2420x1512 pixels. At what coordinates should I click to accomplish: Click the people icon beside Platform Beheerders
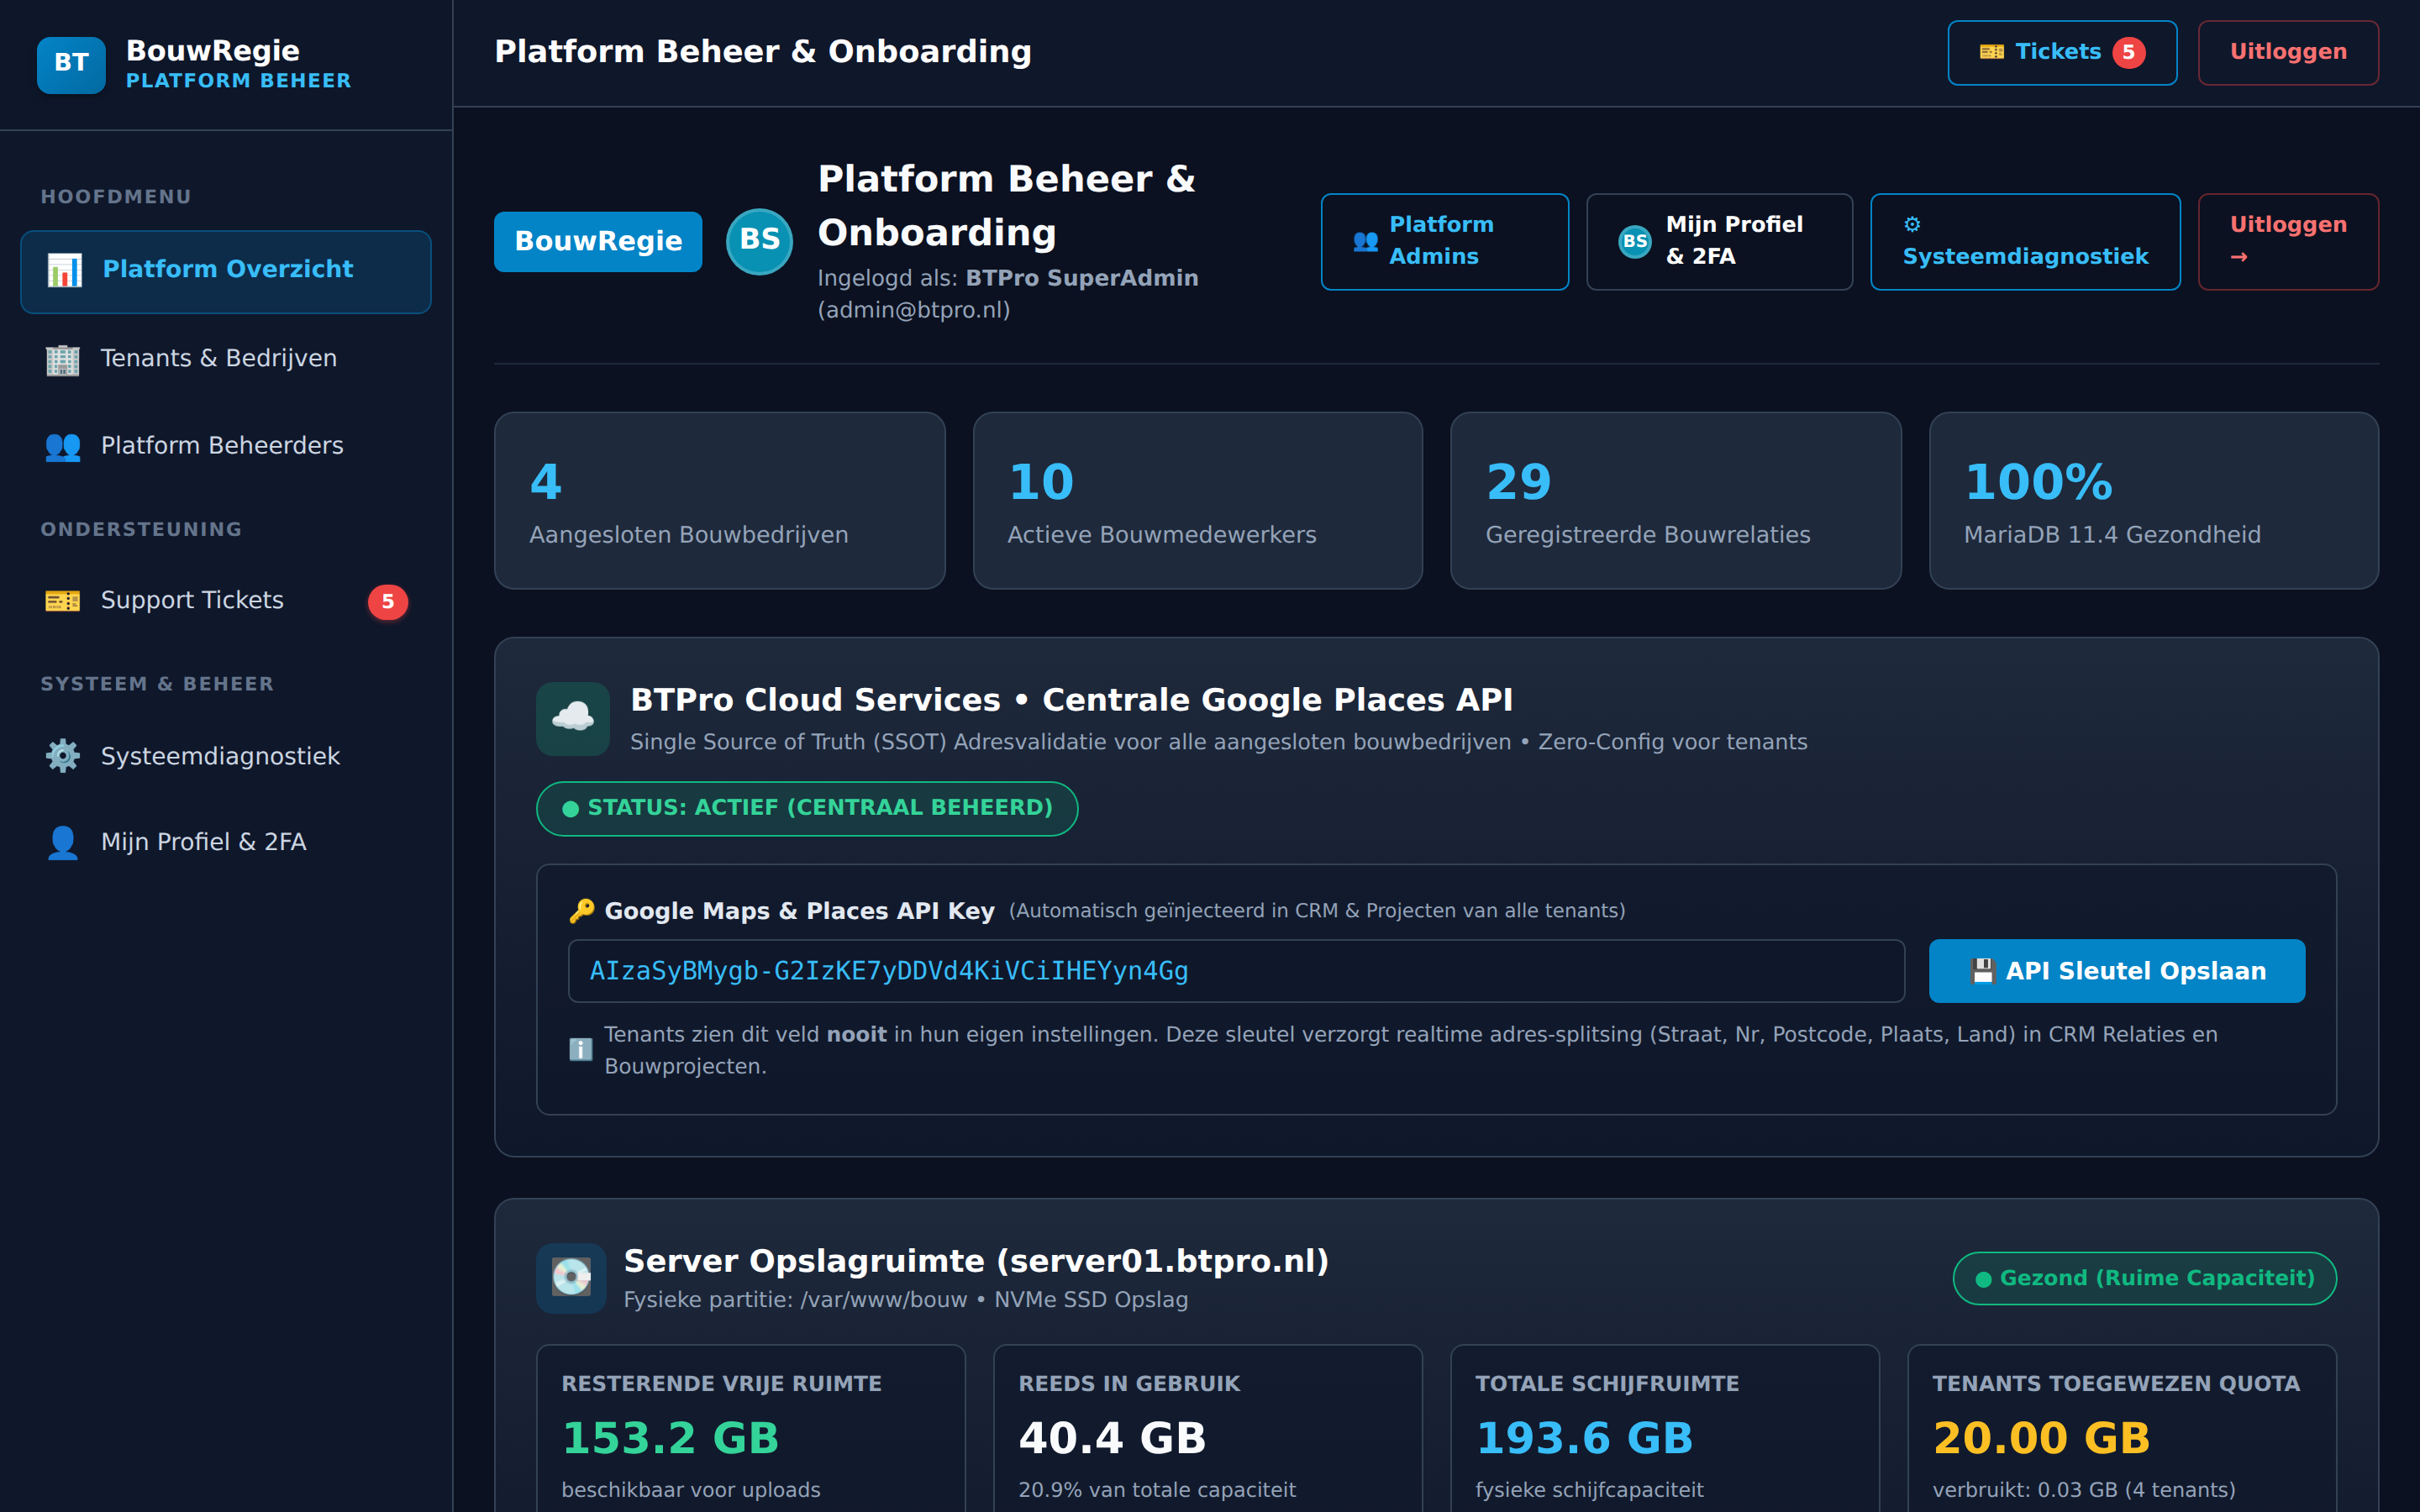click(x=62, y=446)
